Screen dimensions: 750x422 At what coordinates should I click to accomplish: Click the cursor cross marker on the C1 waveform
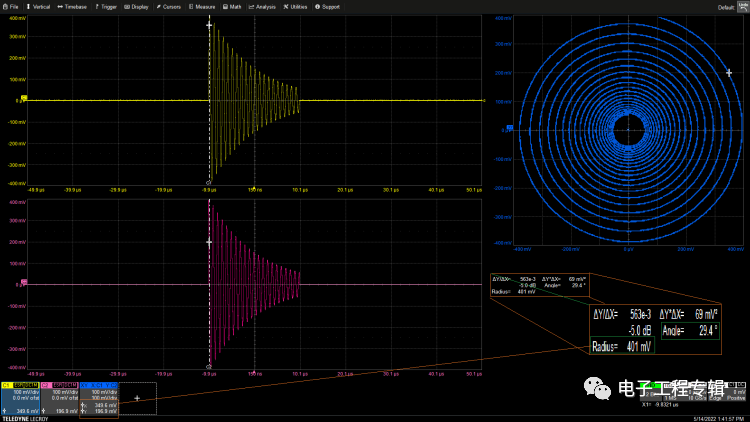(209, 25)
